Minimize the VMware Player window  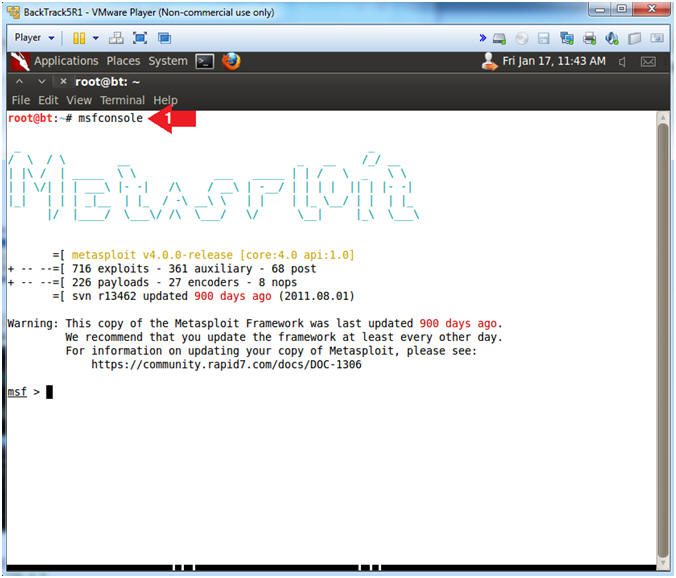(x=600, y=9)
